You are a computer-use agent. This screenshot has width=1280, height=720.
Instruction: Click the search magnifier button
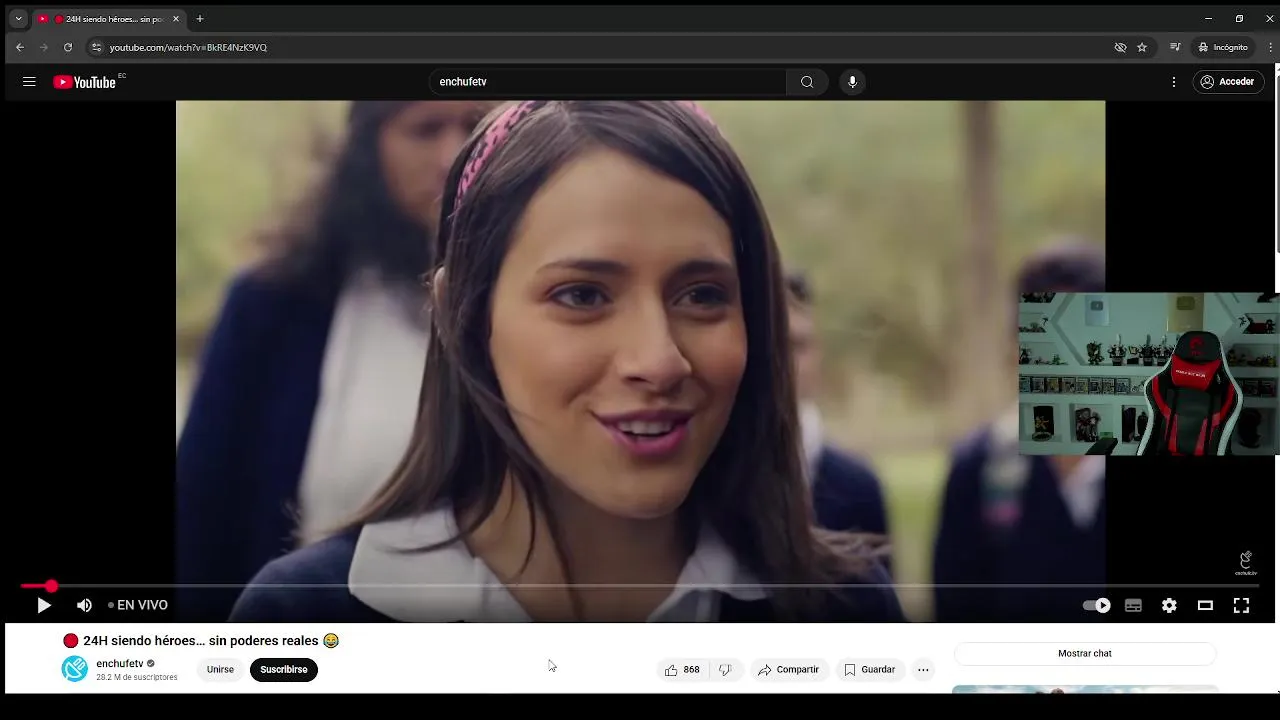[807, 82]
